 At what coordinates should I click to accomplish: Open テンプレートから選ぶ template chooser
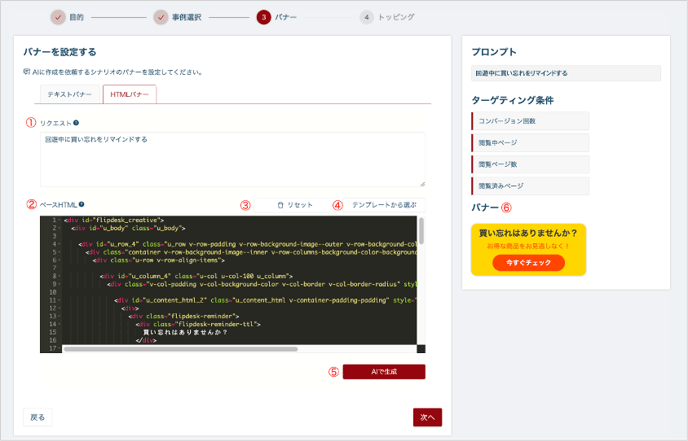click(384, 205)
